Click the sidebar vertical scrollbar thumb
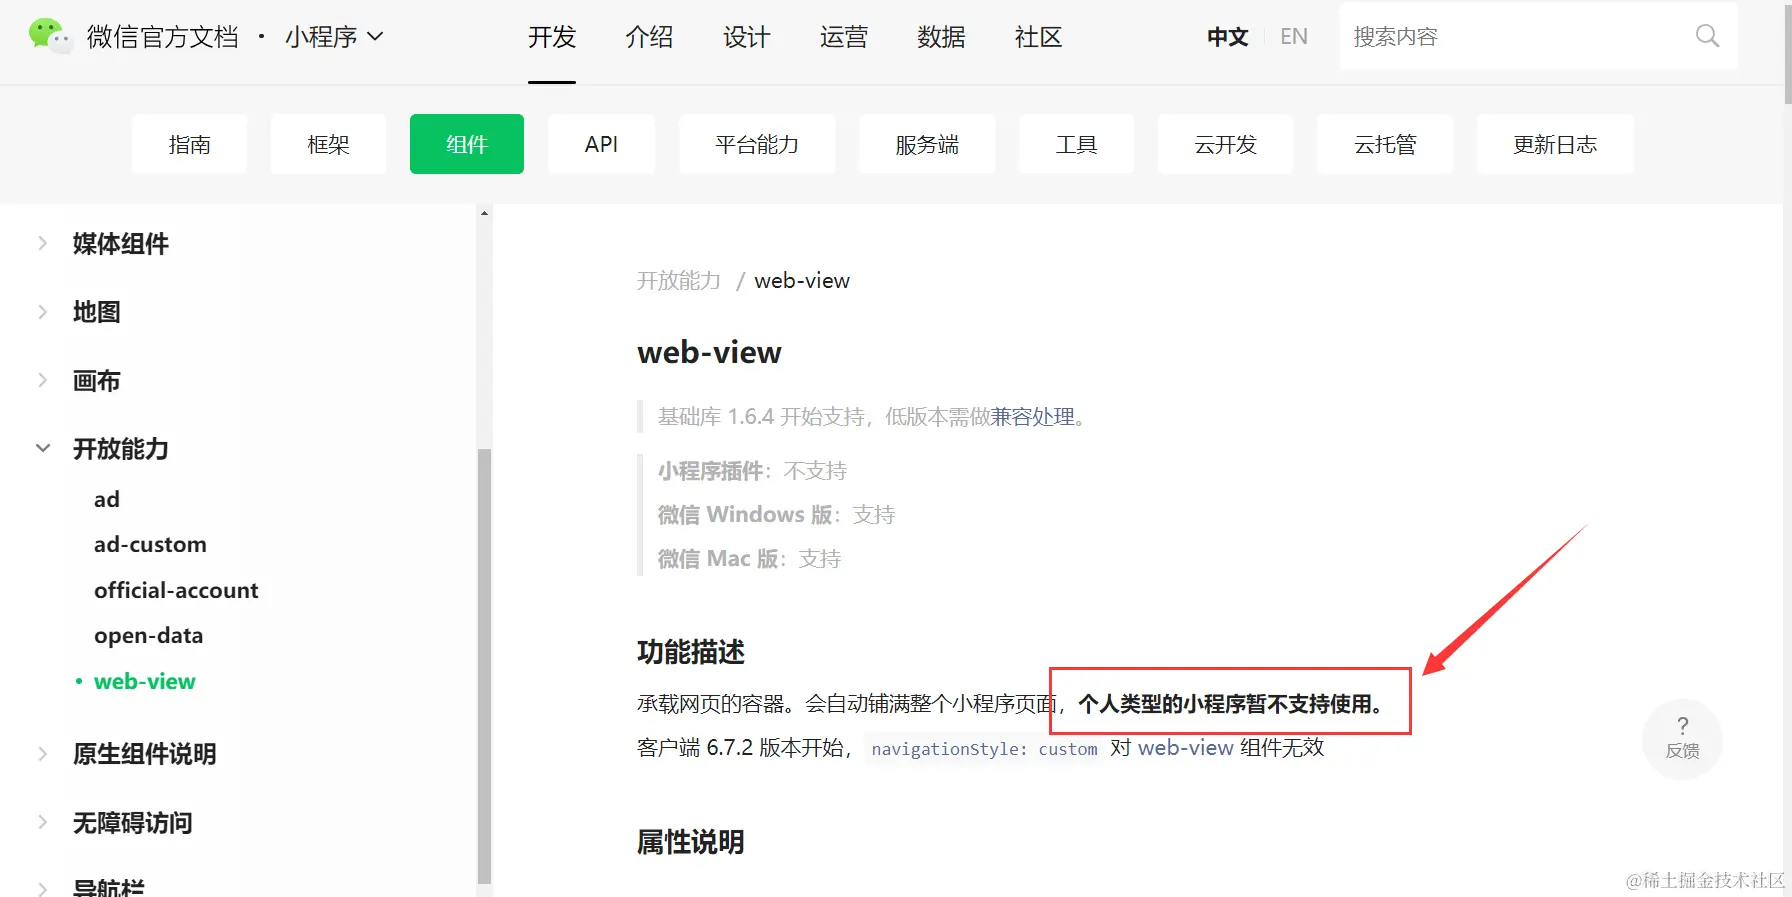 484,666
